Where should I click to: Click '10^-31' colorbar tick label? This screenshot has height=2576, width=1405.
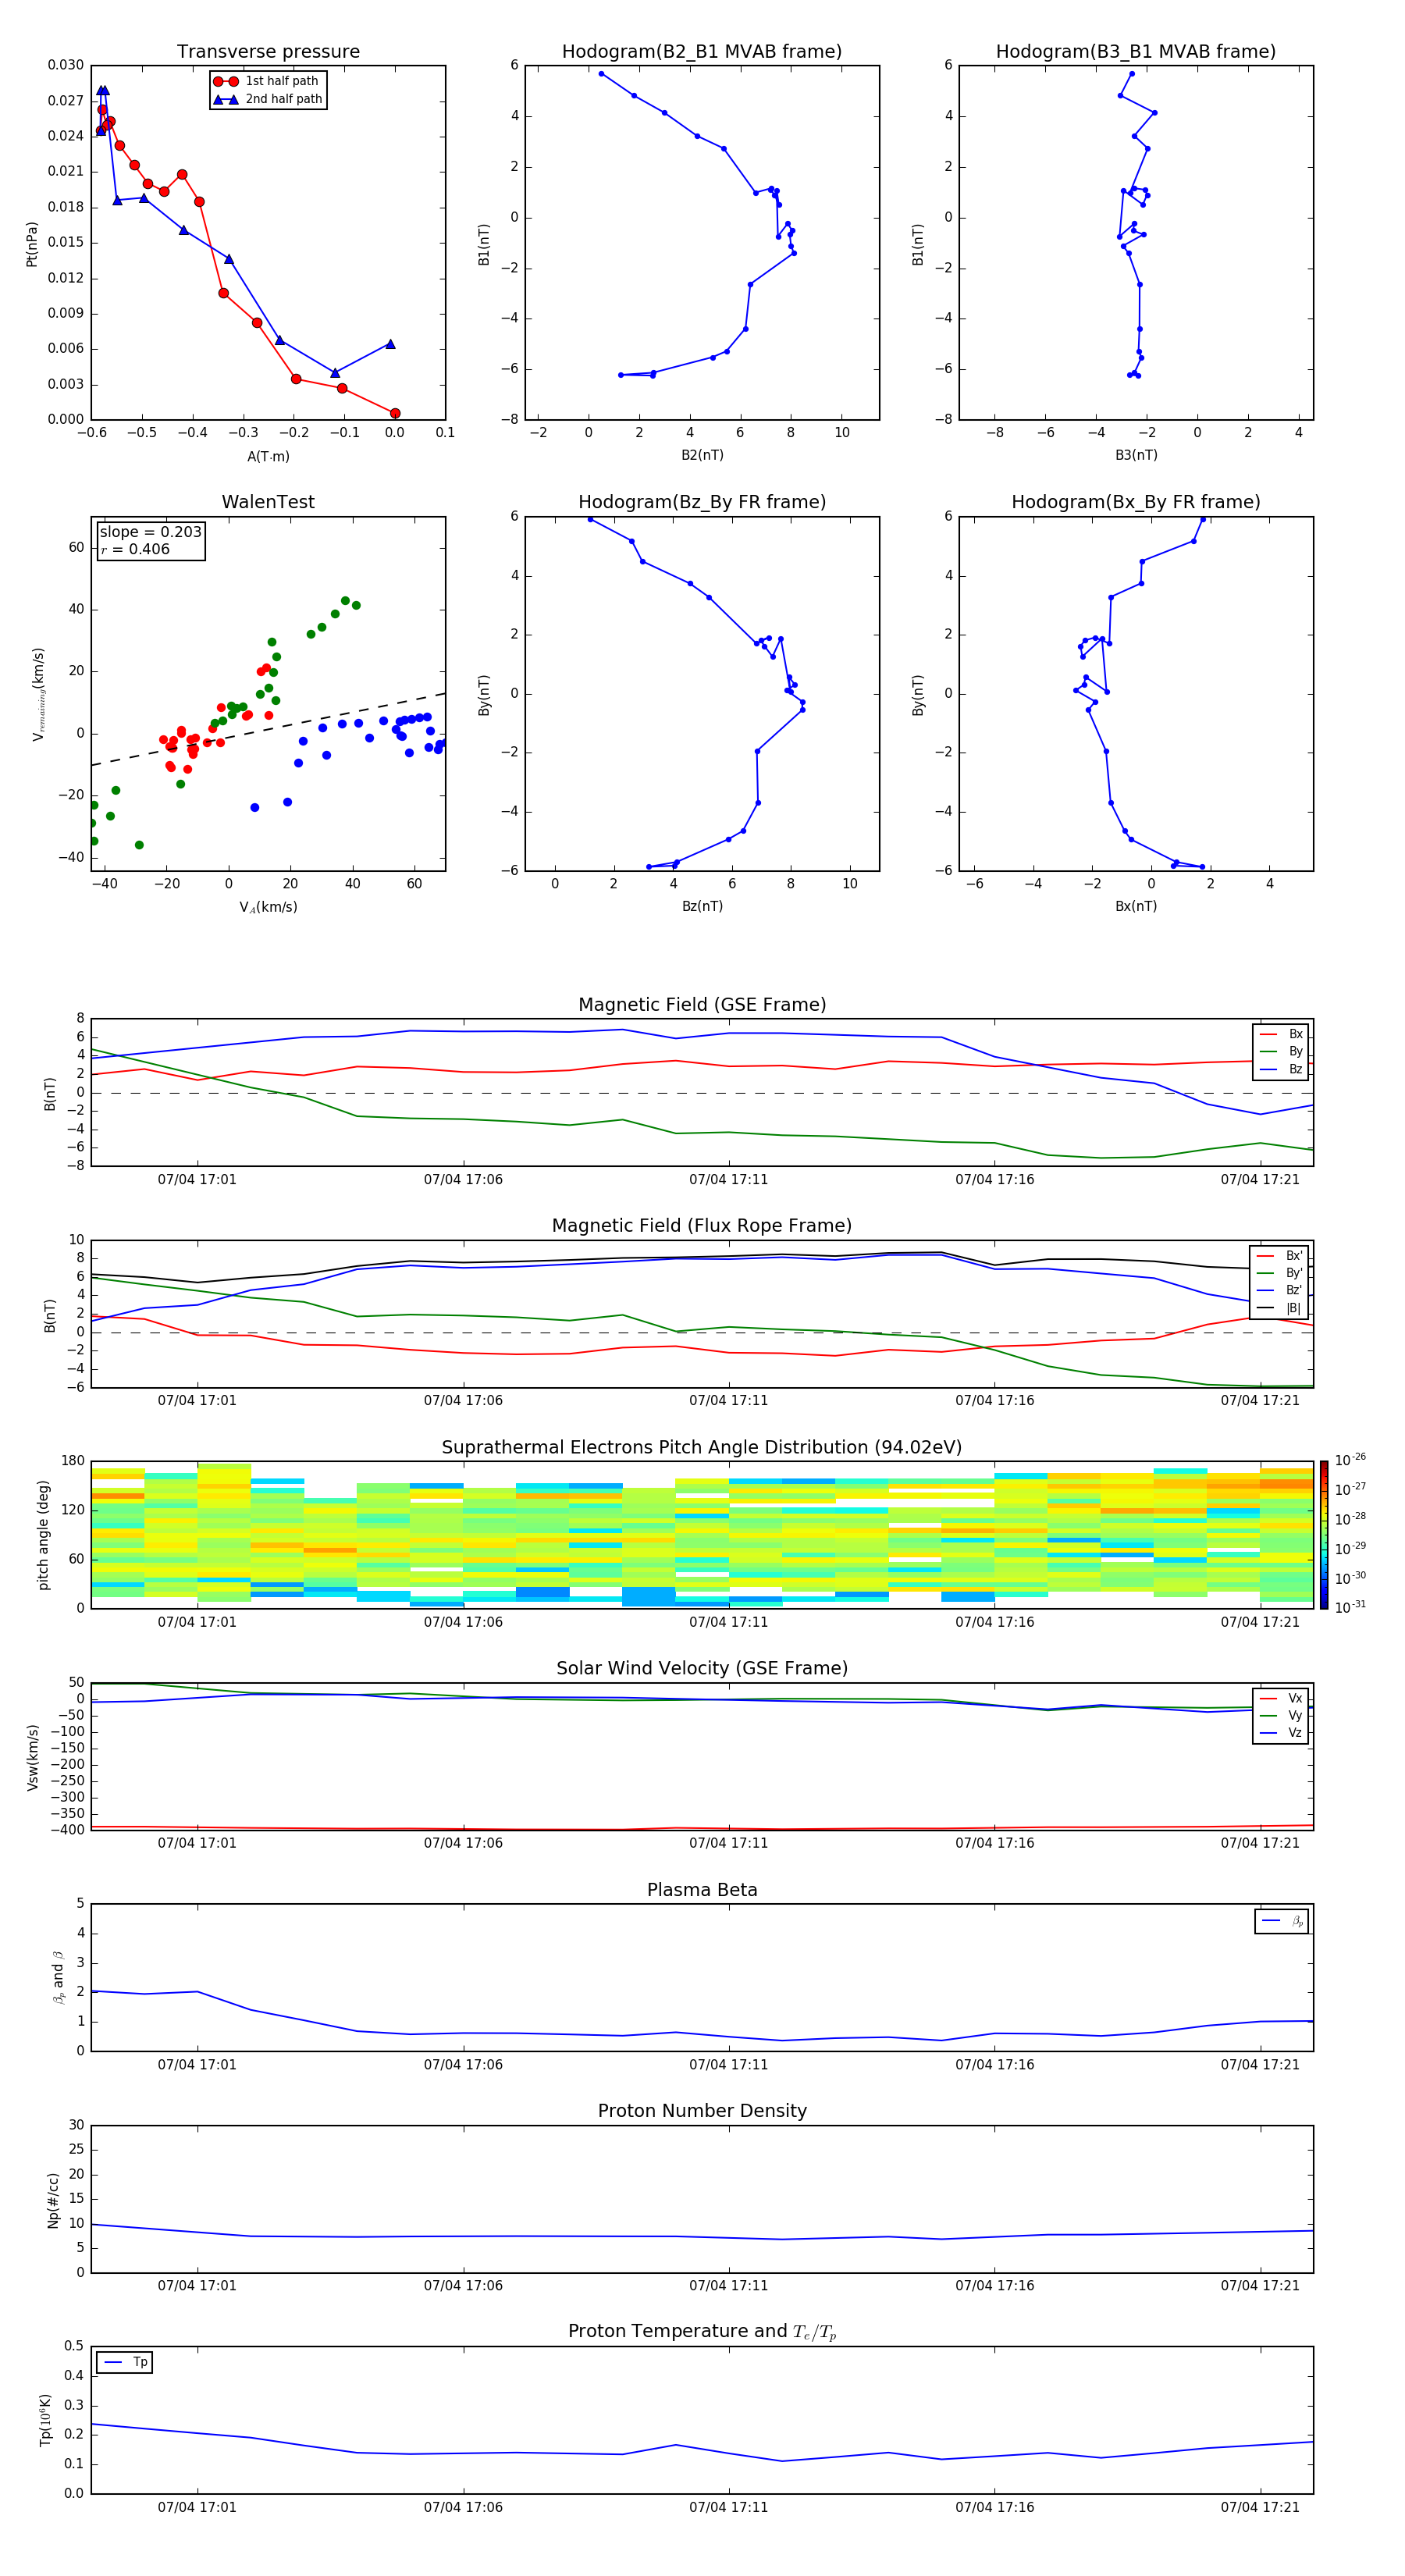1350,1607
